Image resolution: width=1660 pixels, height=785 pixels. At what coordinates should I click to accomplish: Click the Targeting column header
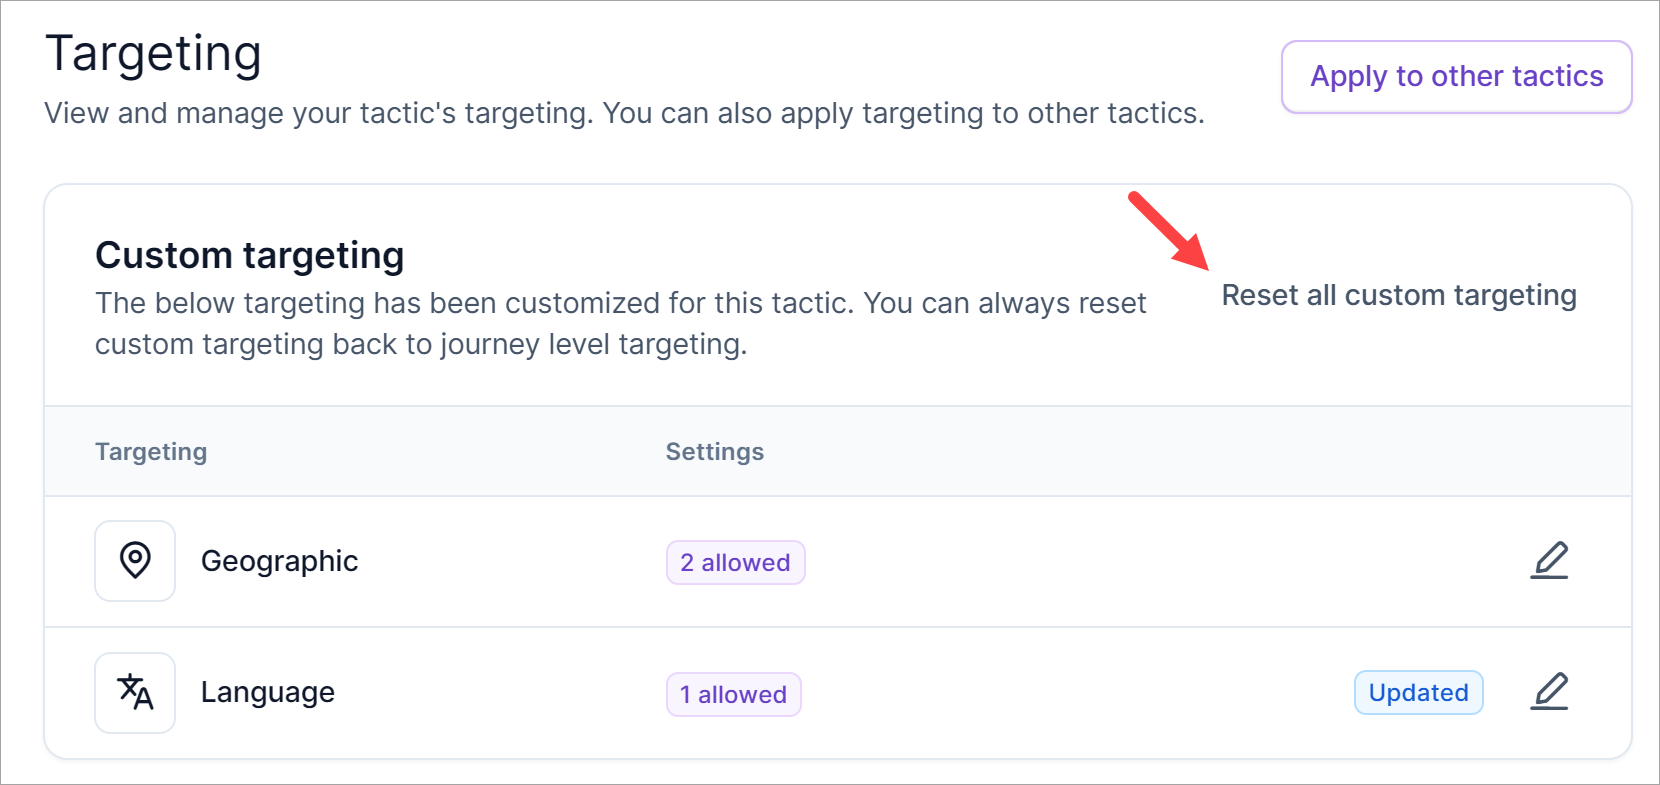(151, 452)
